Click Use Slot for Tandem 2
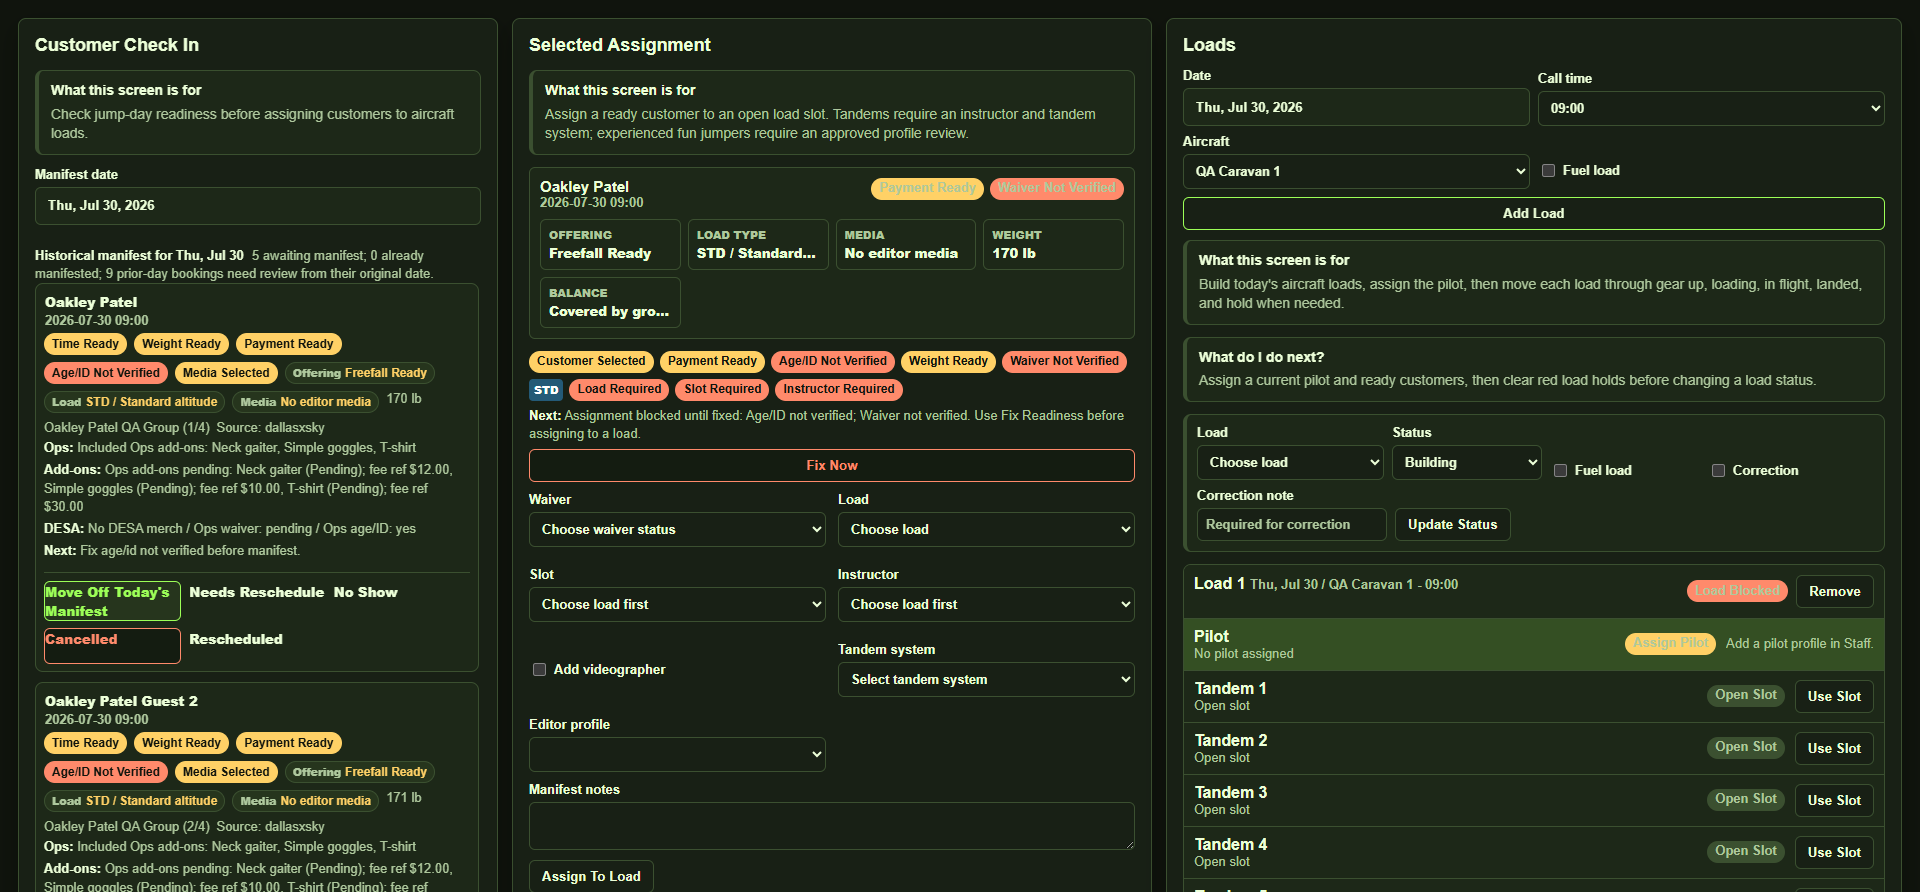 (1835, 748)
